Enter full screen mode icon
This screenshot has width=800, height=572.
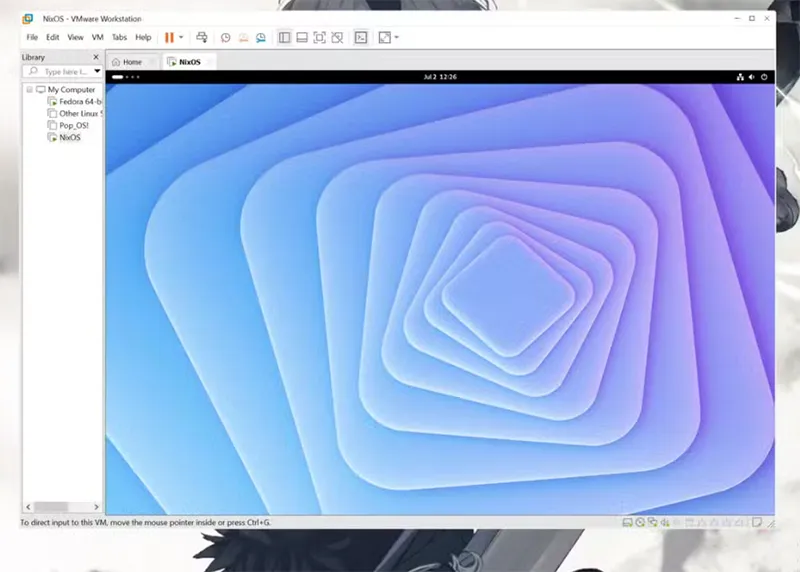pyautogui.click(x=319, y=37)
